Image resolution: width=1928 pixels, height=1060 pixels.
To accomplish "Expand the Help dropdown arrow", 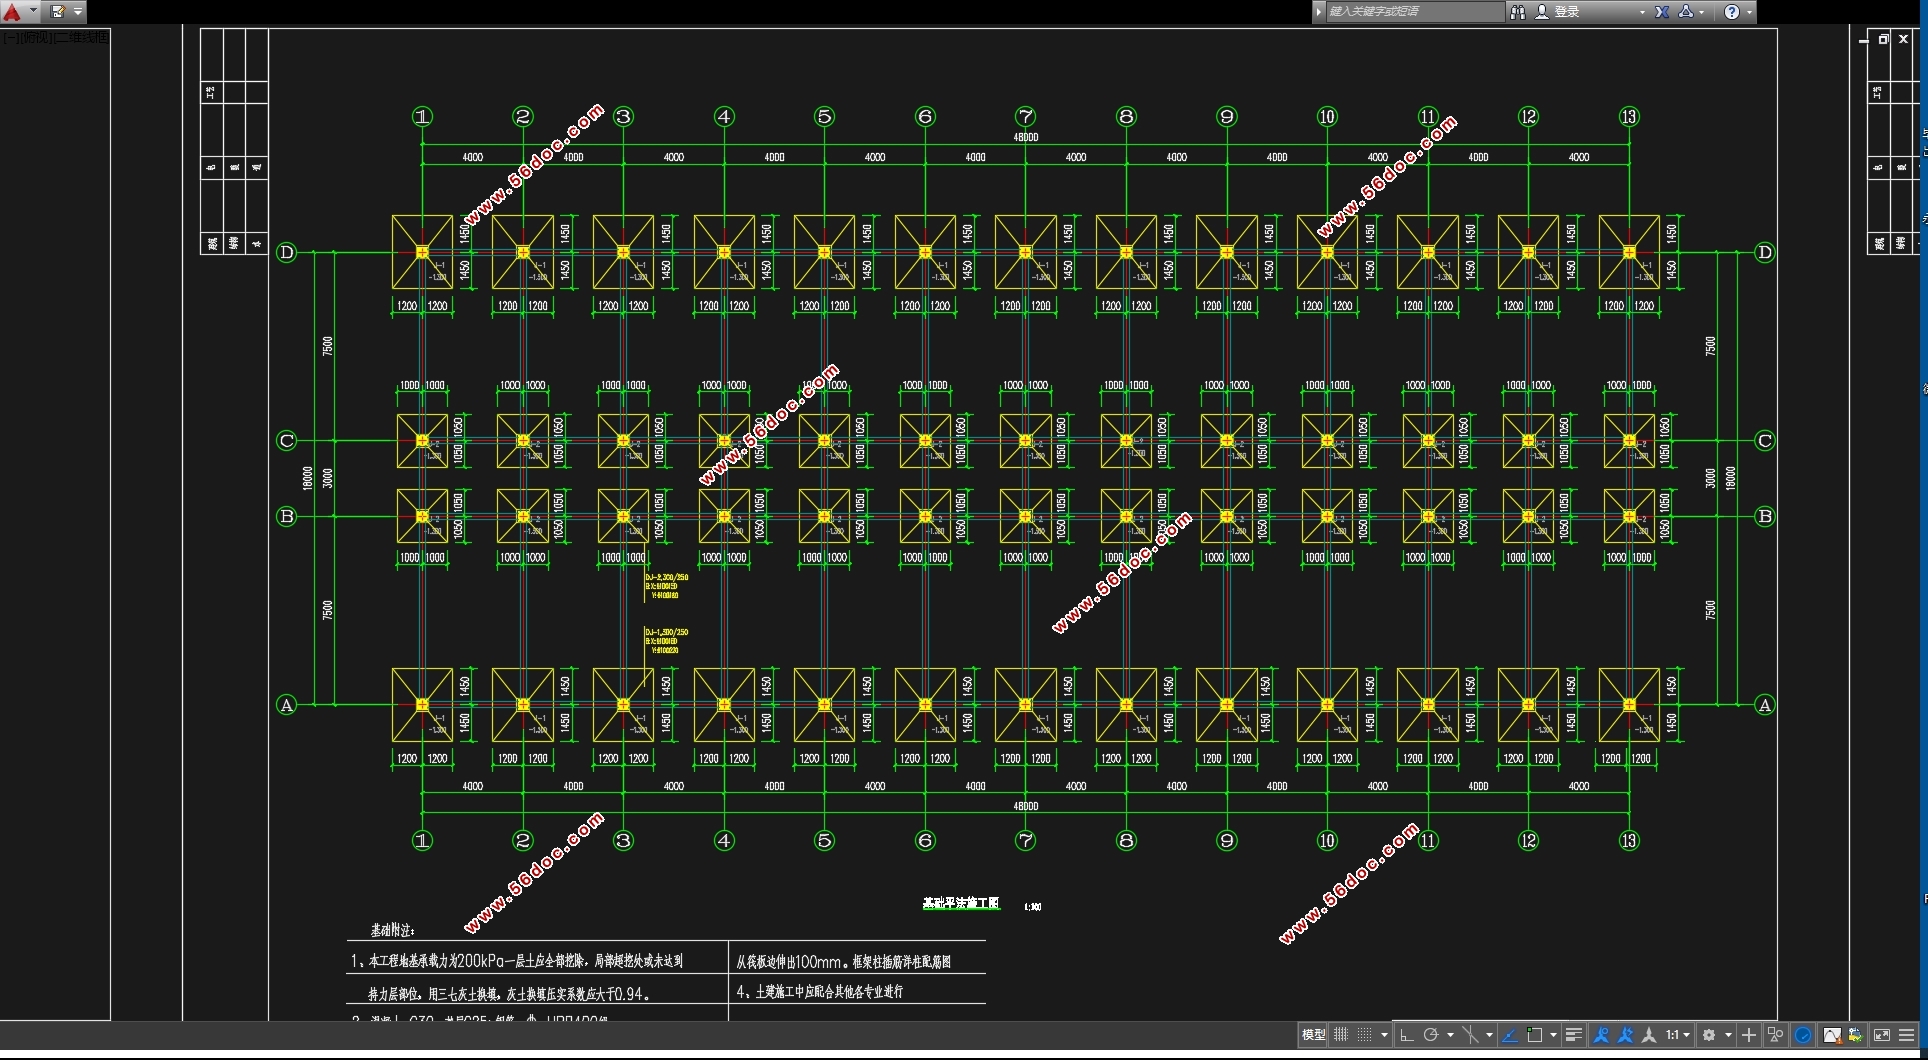I will point(1749,13).
